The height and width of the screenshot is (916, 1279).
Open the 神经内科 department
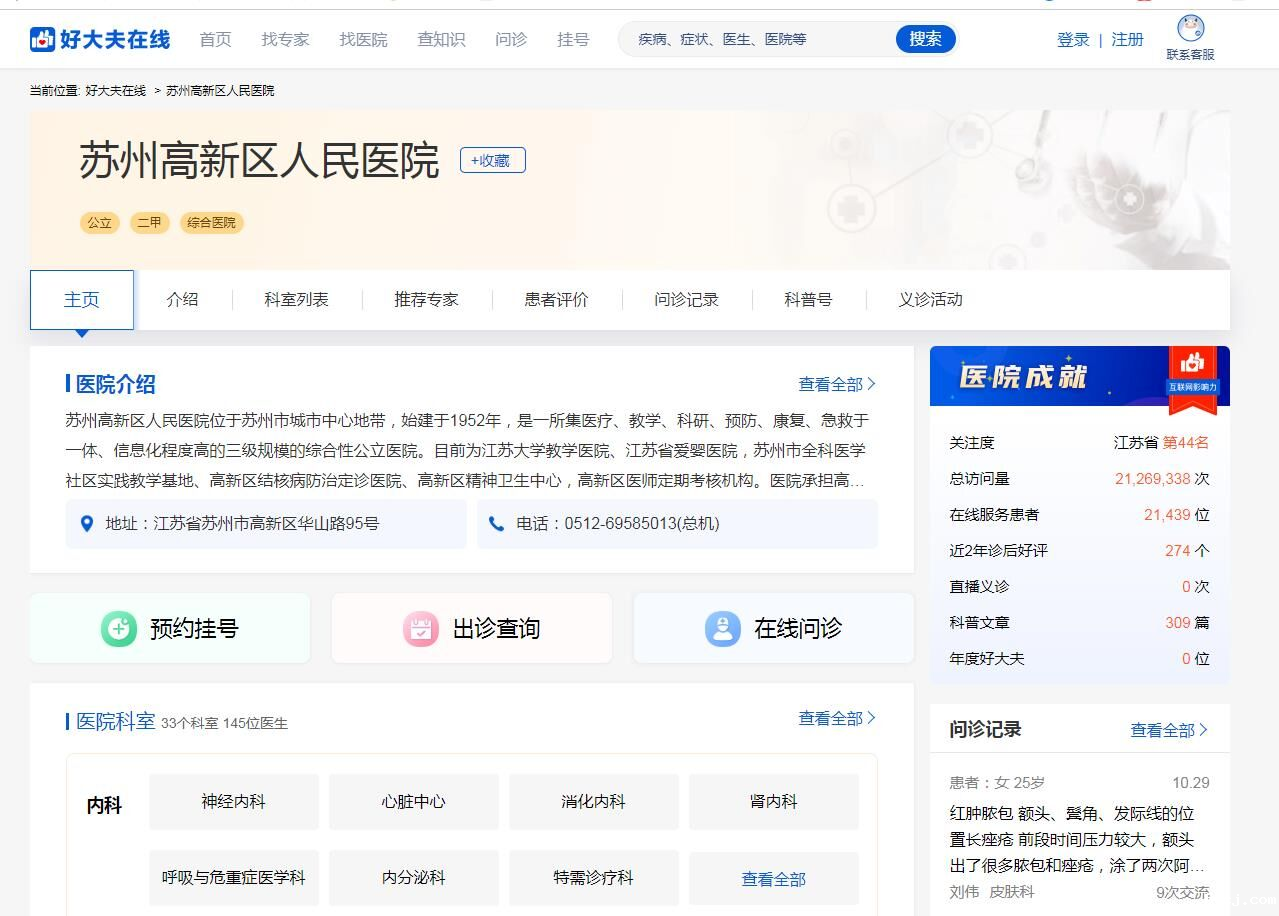click(x=233, y=801)
